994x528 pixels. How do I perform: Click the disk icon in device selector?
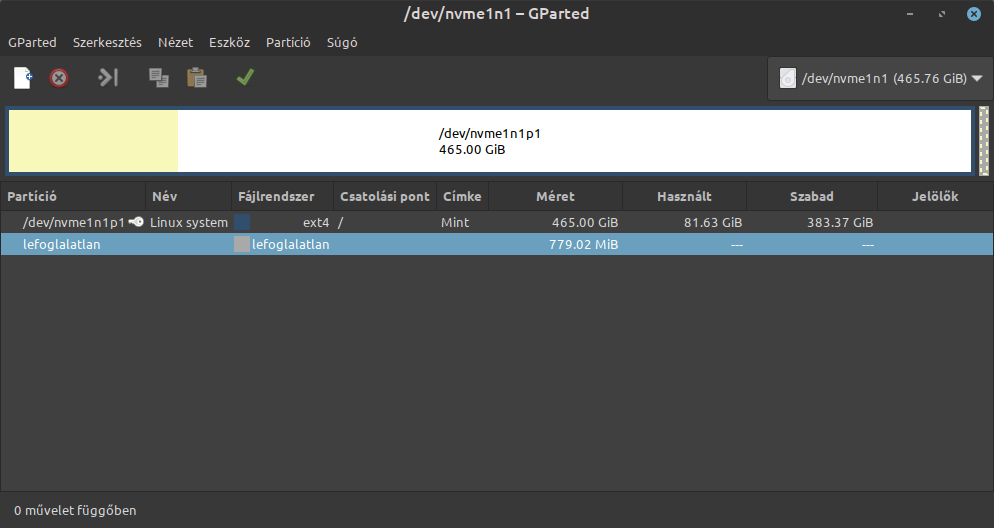(x=787, y=79)
